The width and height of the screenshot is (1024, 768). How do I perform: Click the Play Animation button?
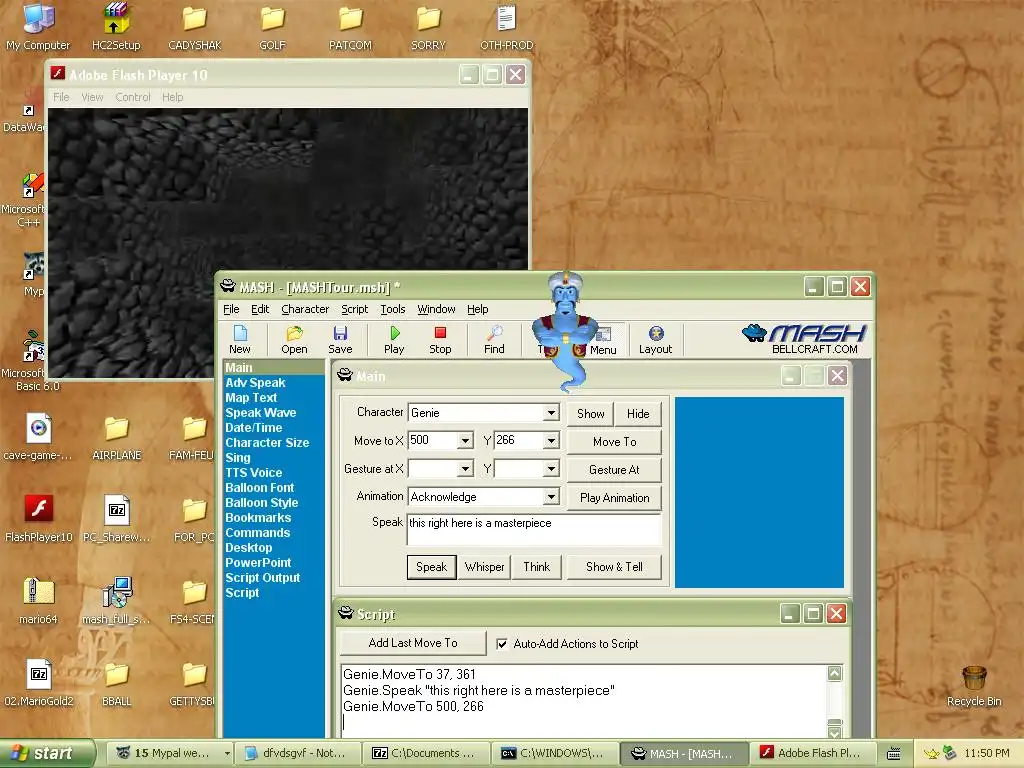615,498
